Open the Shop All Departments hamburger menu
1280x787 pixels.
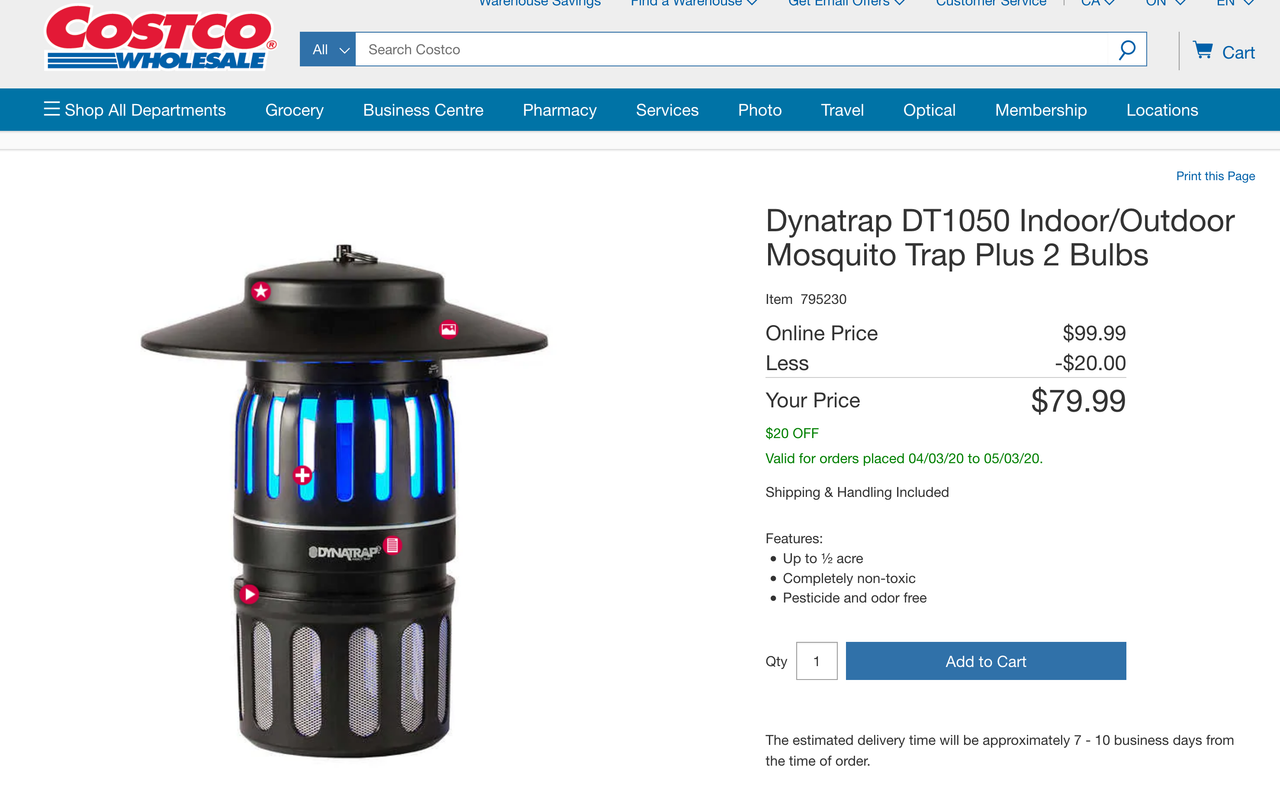[135, 110]
